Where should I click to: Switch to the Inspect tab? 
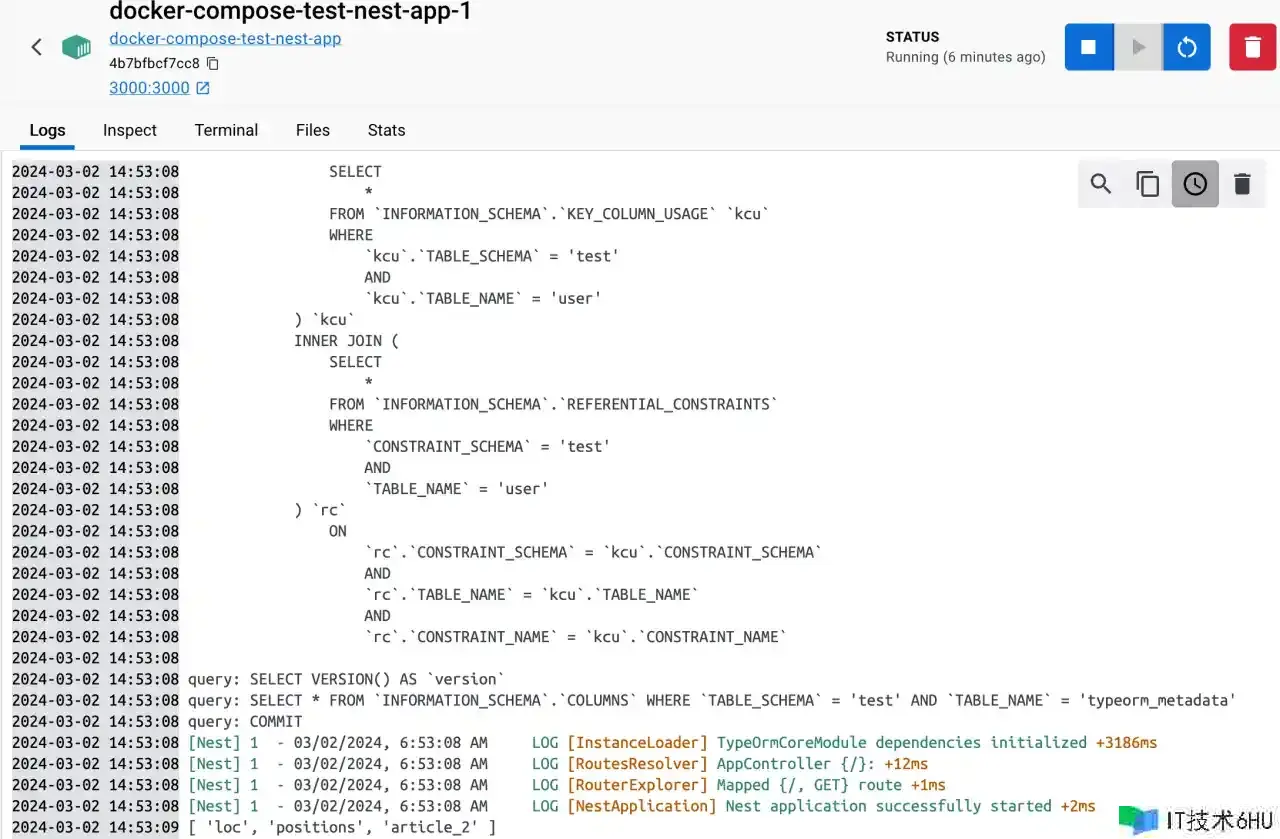click(130, 130)
